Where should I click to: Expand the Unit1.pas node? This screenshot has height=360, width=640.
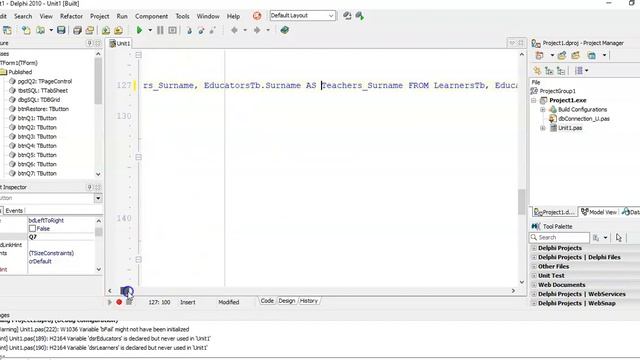click(542, 128)
